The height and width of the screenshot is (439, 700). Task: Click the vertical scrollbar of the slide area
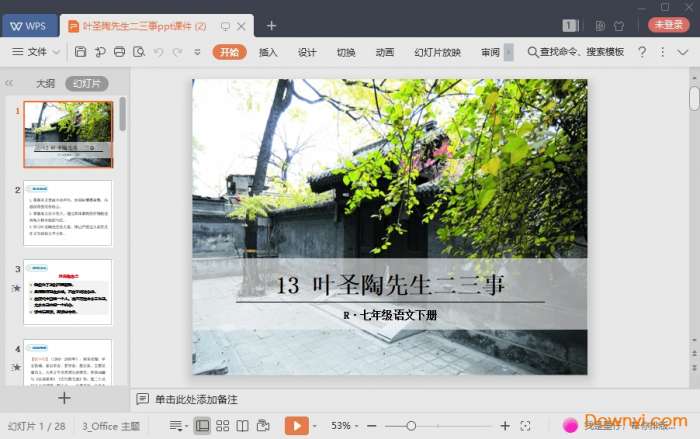694,99
